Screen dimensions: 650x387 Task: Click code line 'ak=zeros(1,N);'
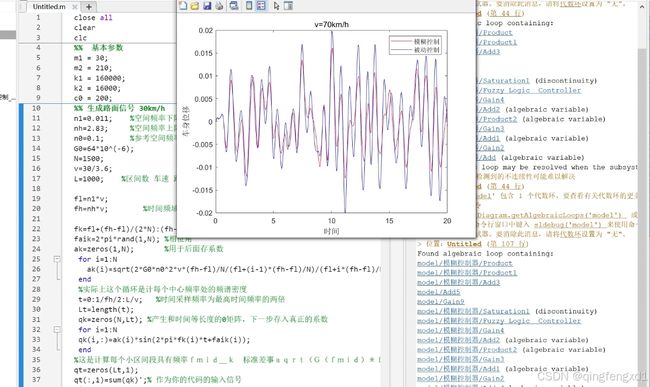(x=104, y=249)
